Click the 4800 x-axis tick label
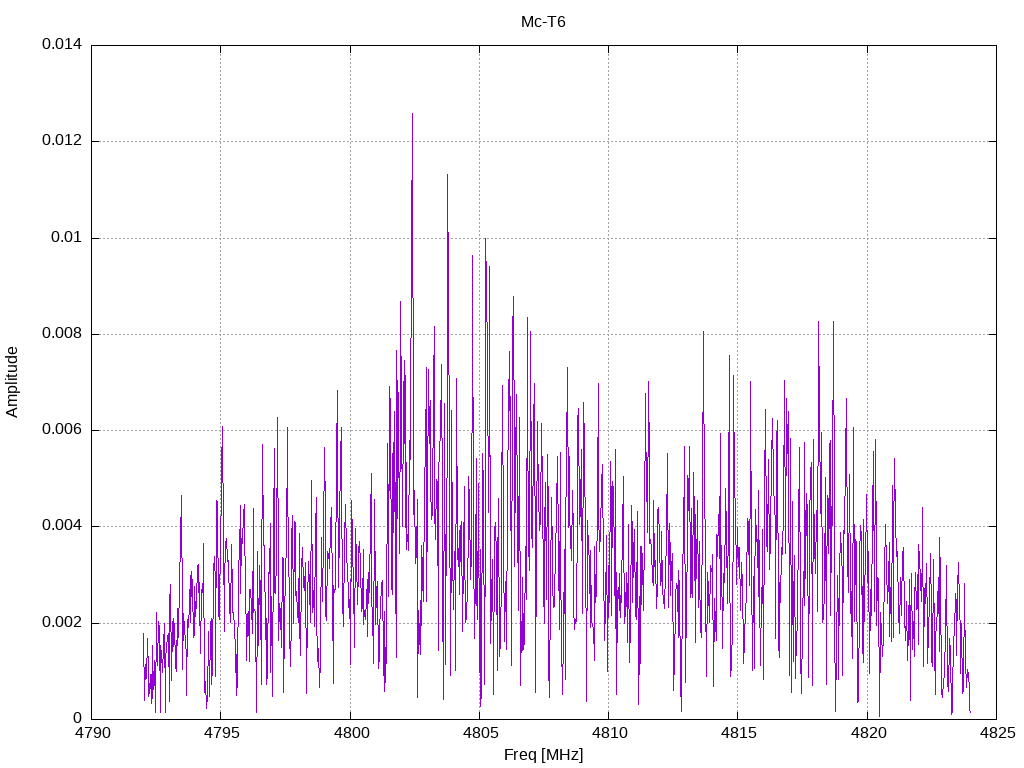Viewport: 1024px width, 768px height. 351,733
